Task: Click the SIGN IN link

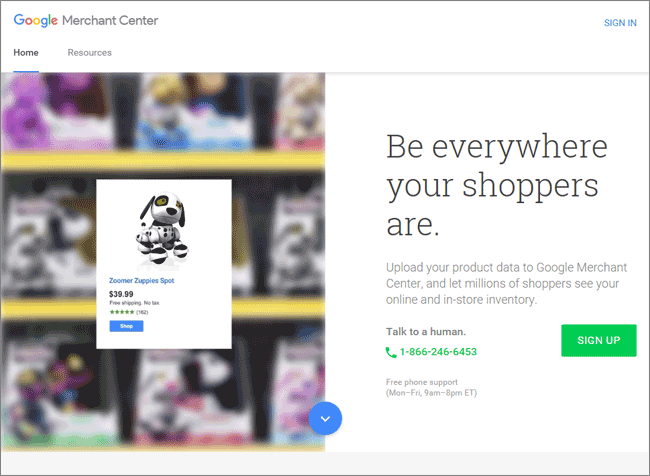Action: (620, 23)
